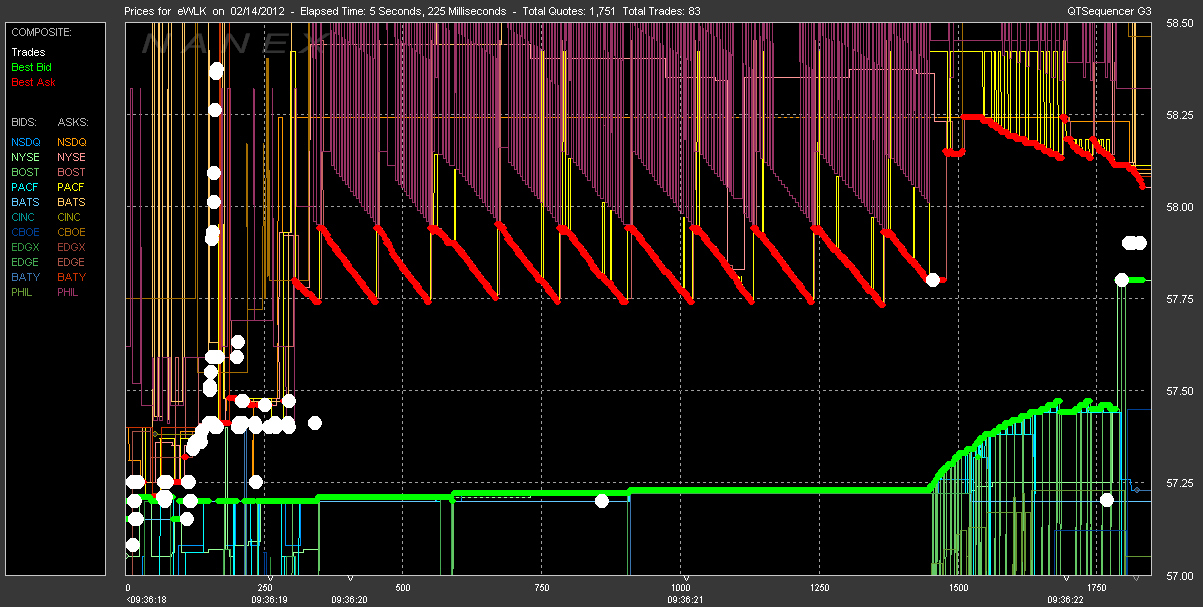Select BATS in the BIDS column
The width and height of the screenshot is (1203, 607).
click(27, 202)
